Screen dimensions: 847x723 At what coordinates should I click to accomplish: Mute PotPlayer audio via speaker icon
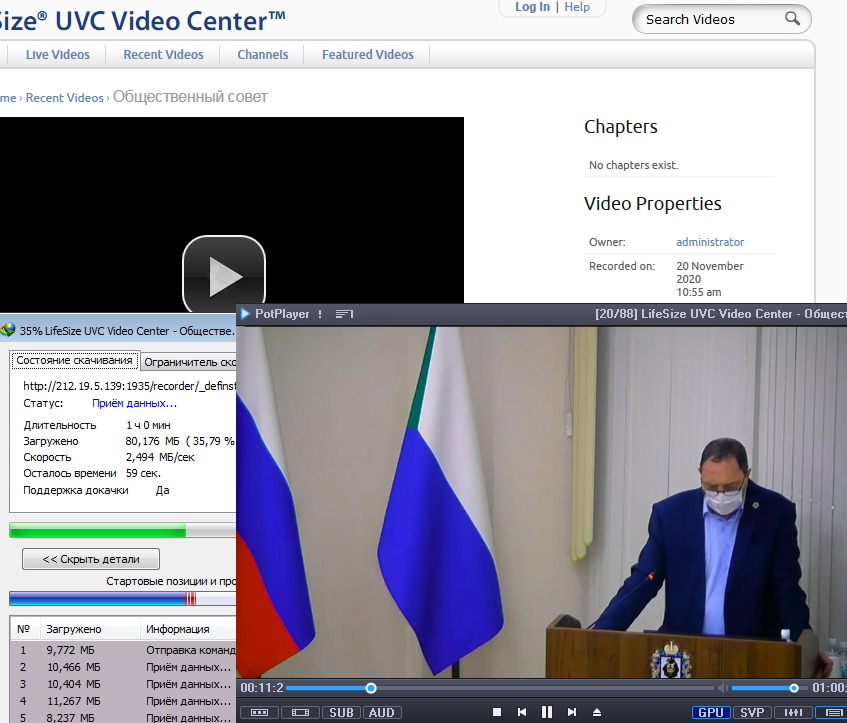pyautogui.click(x=722, y=688)
